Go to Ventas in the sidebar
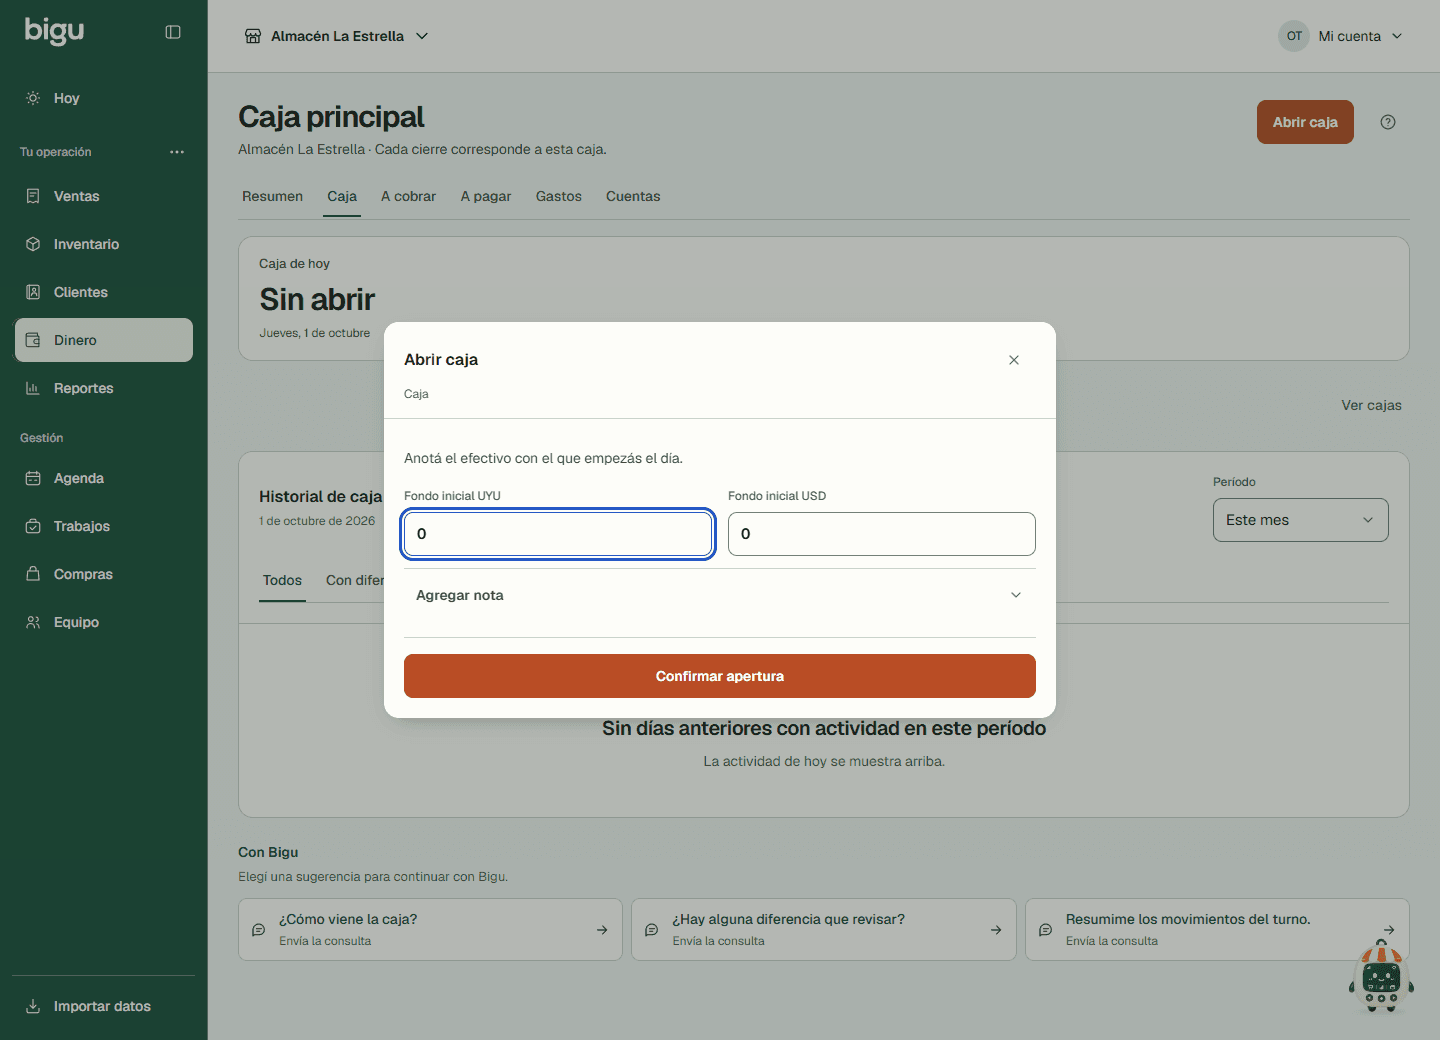Viewport: 1440px width, 1040px height. [104, 196]
